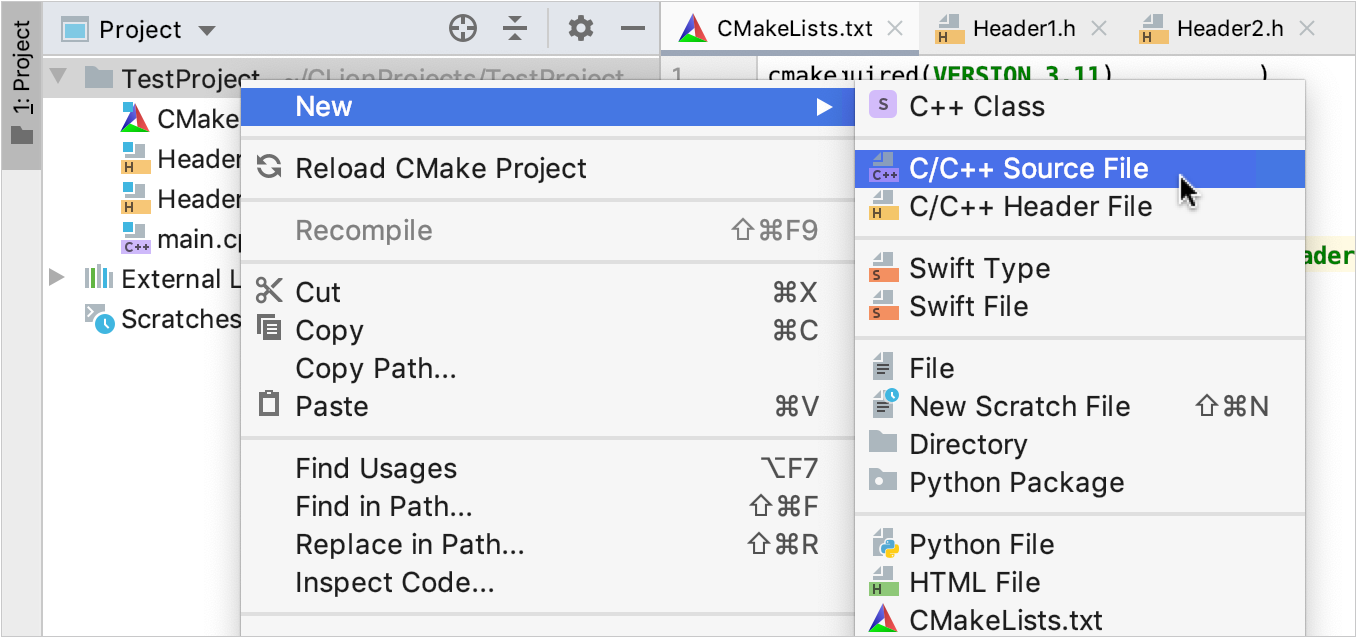This screenshot has height=639, width=1358.
Task: Create a New Scratch File
Action: pyautogui.click(x=1020, y=406)
